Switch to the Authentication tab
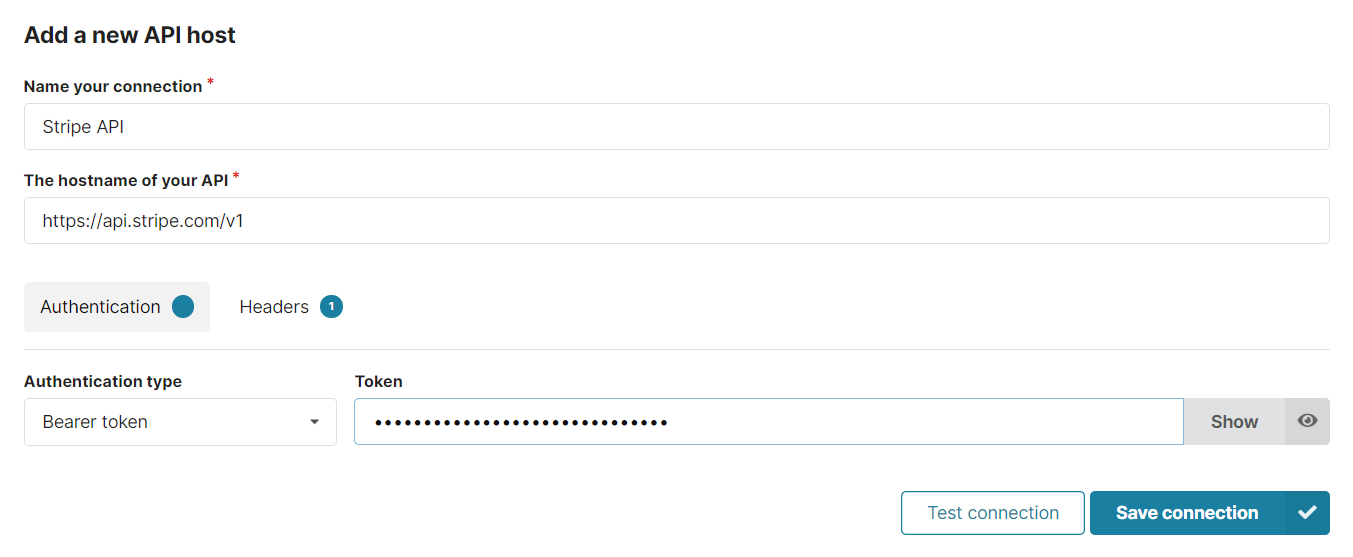The height and width of the screenshot is (557, 1353). tap(101, 307)
